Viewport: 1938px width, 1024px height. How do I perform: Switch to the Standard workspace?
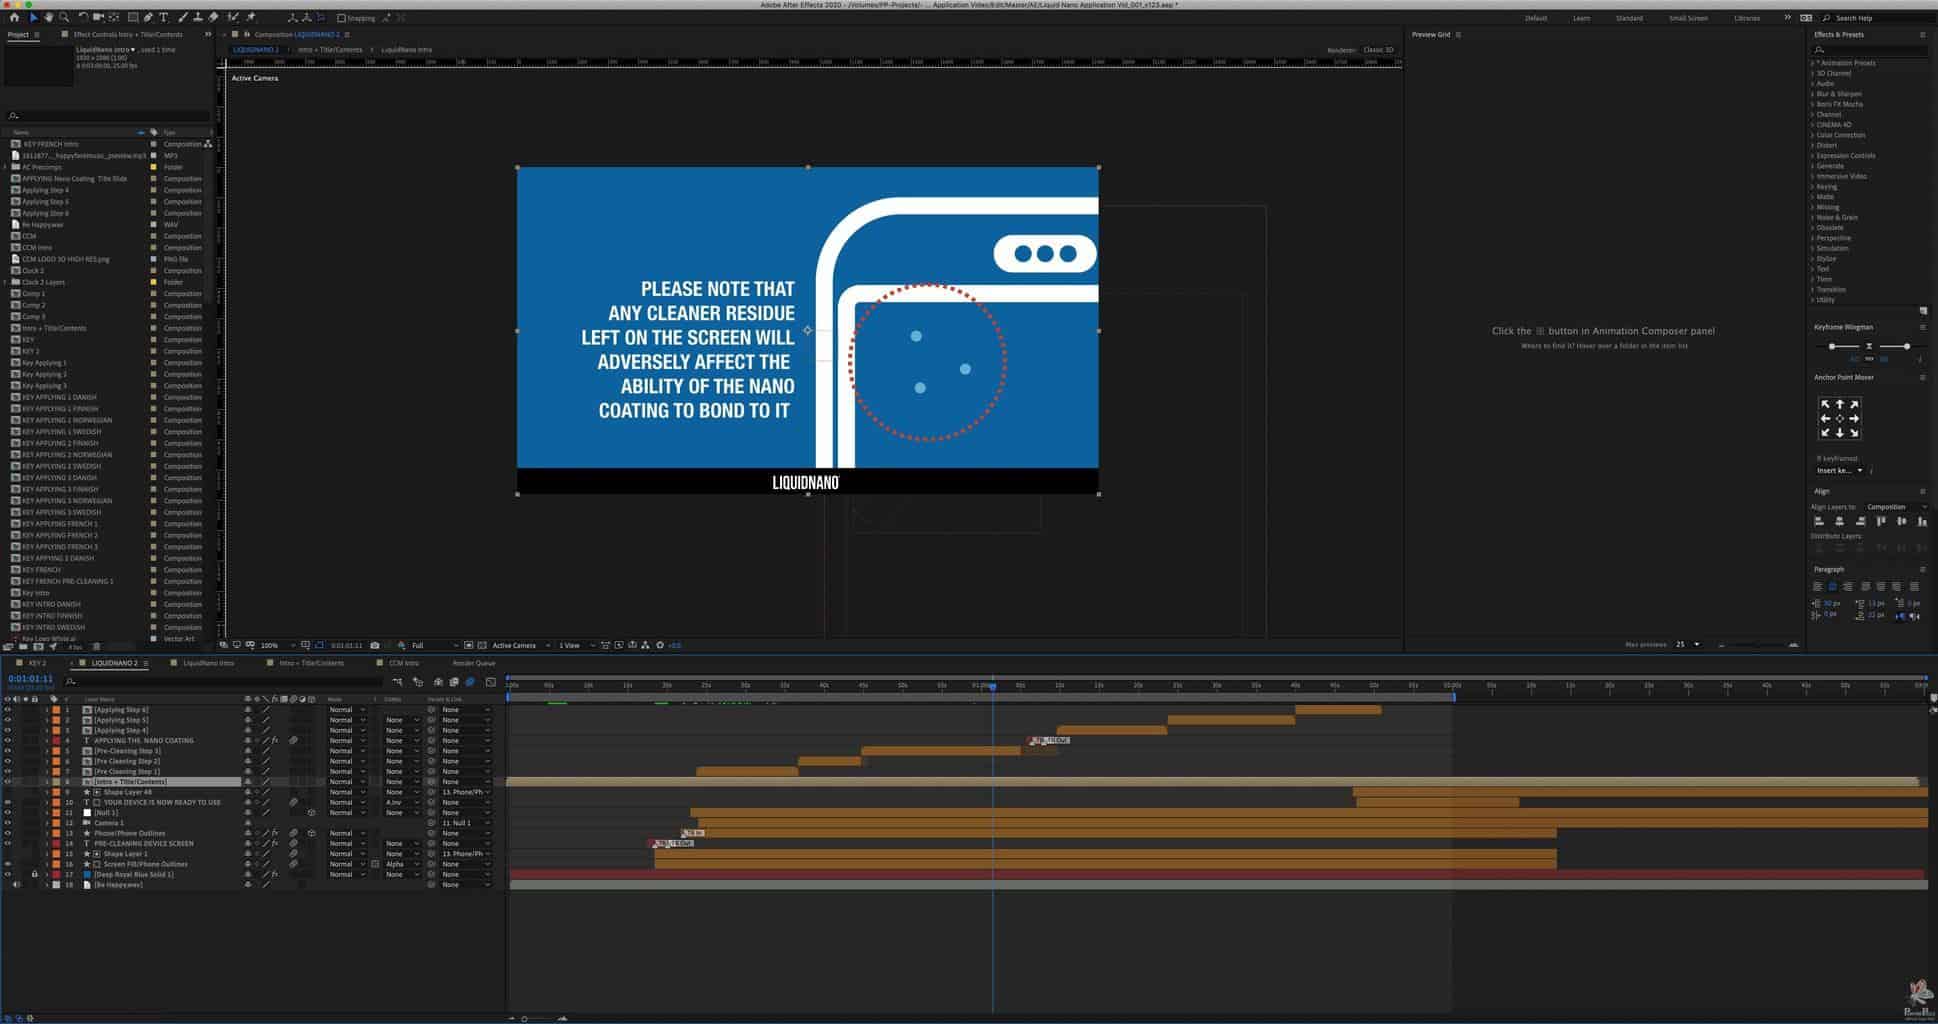click(1629, 18)
